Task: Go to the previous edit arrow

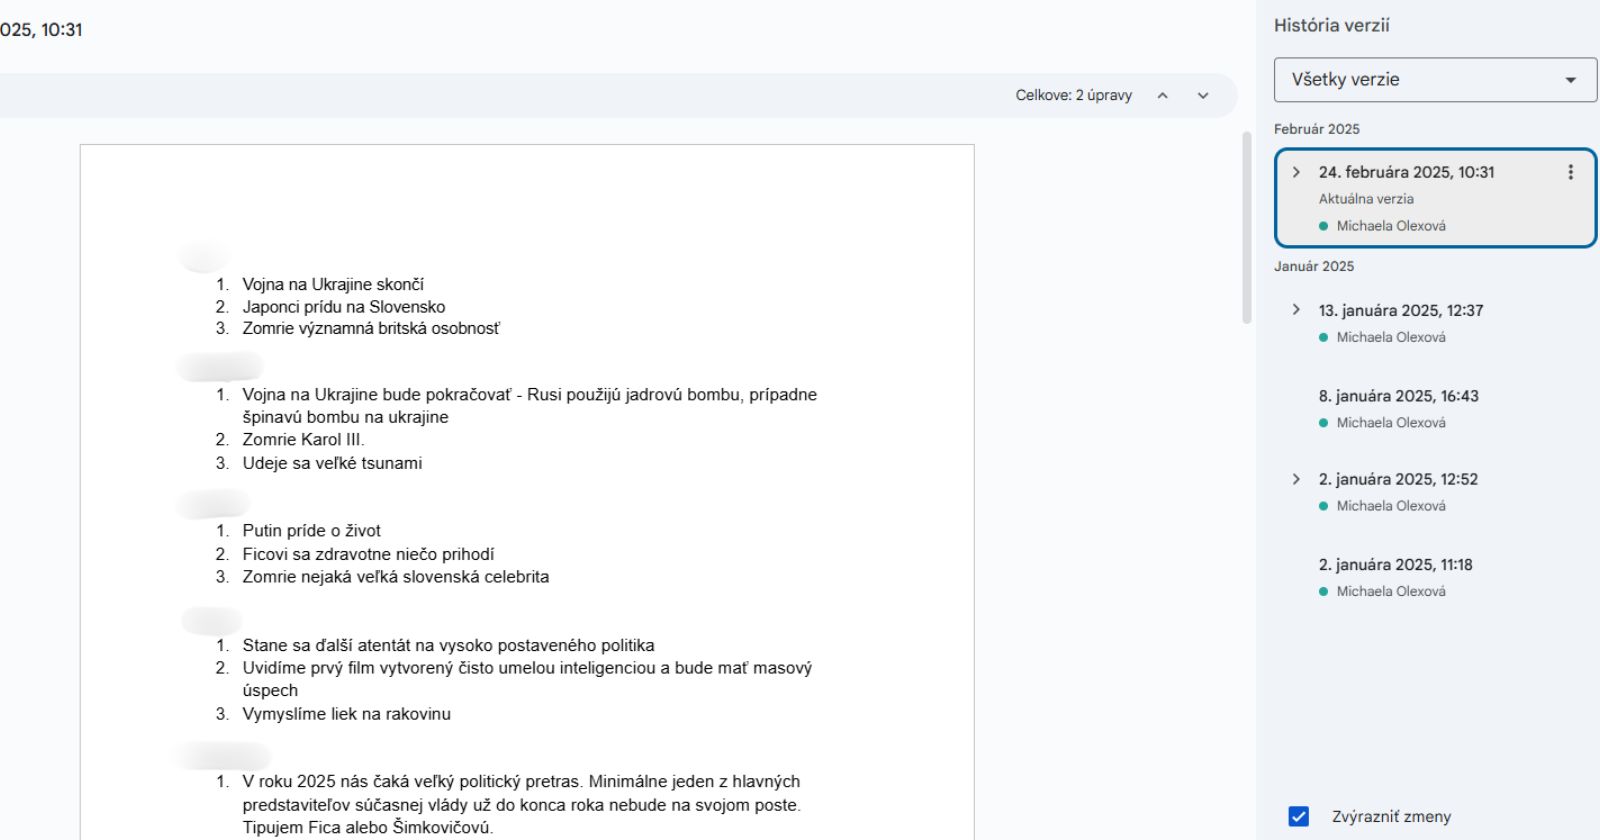Action: [1162, 96]
